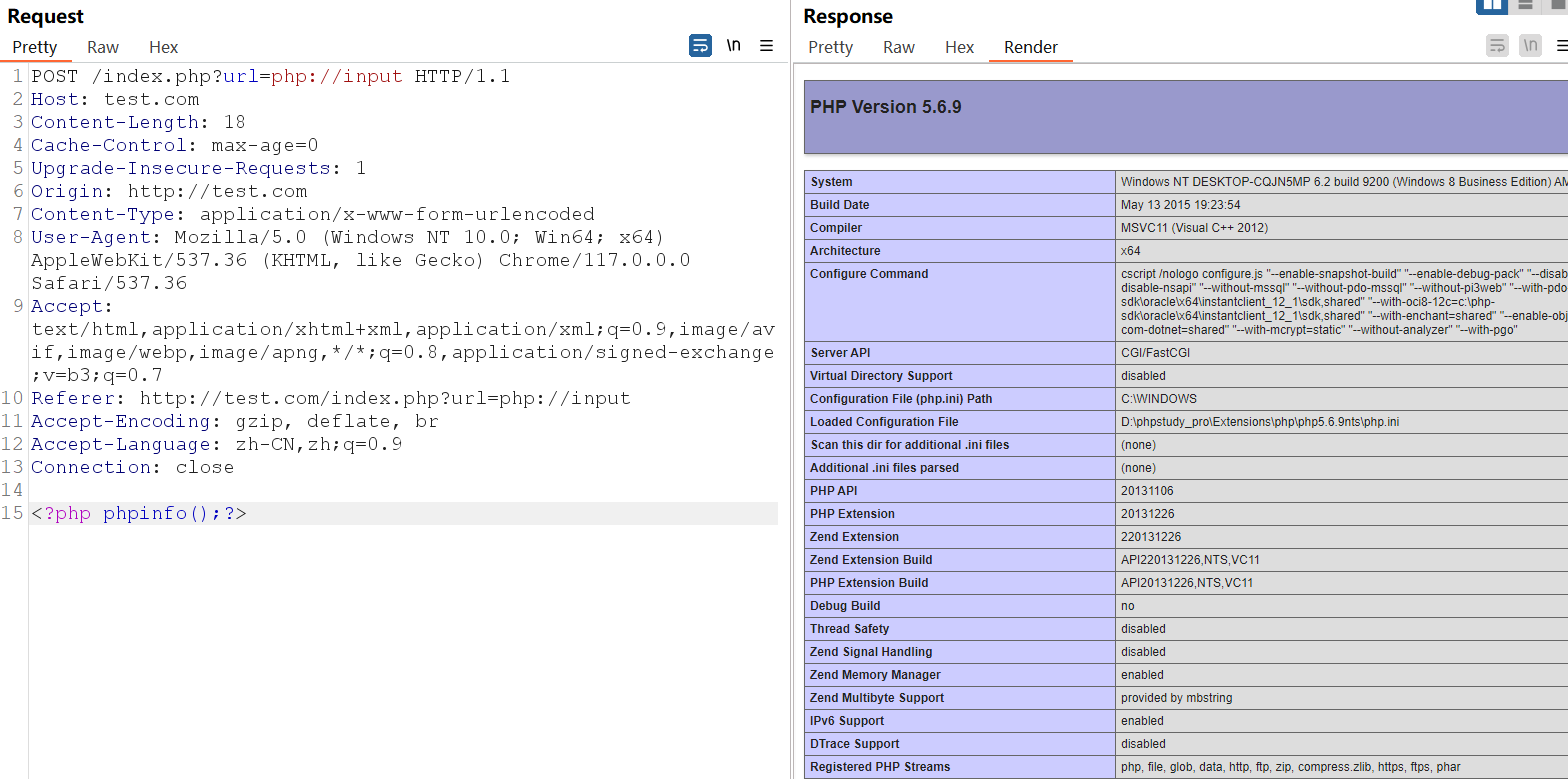Click the 'PHP Extension' row label

[x=853, y=514]
